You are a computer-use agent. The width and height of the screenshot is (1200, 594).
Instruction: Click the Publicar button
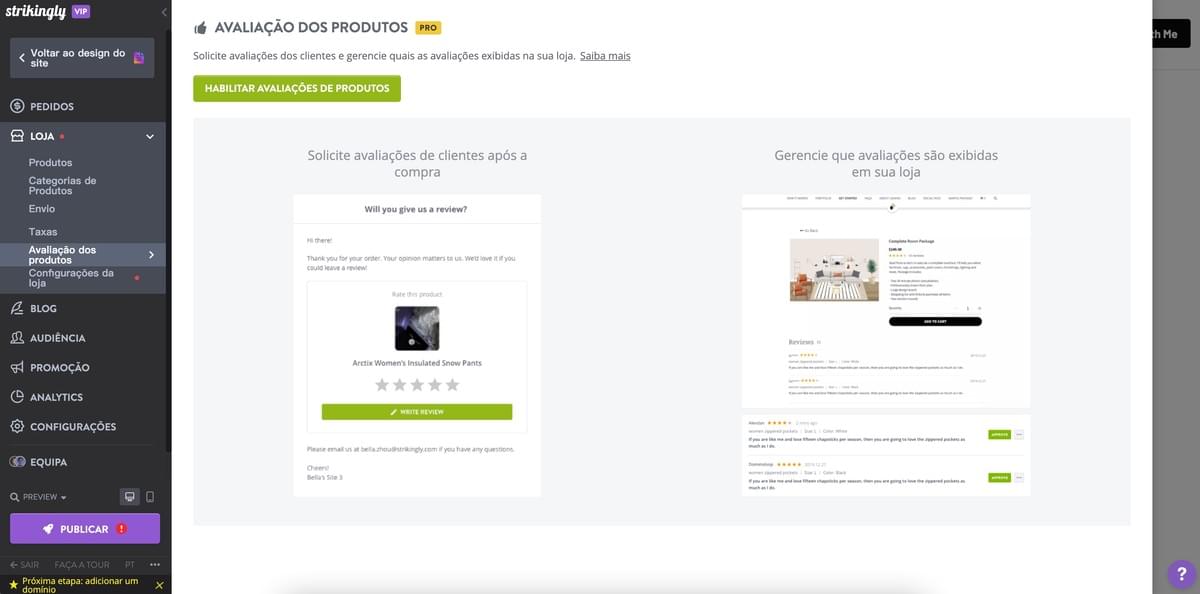pos(85,529)
